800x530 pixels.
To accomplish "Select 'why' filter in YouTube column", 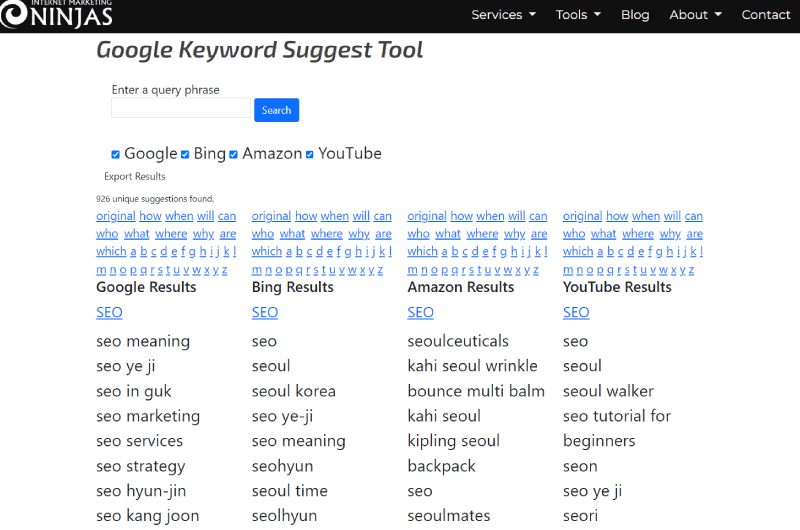I will (x=670, y=234).
